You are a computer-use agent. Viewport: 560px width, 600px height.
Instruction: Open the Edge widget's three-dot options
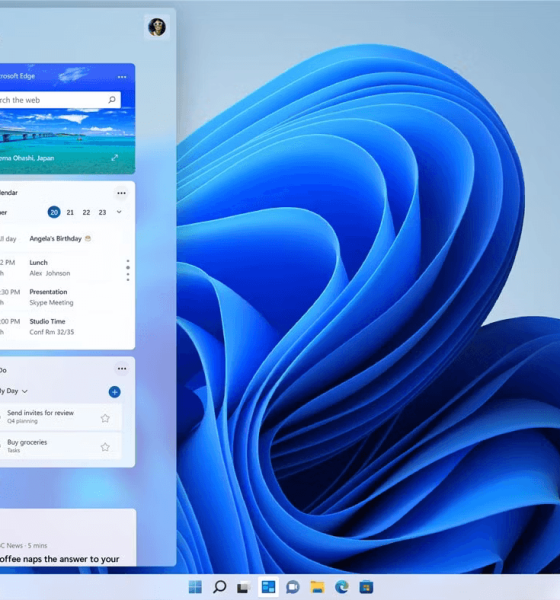[x=122, y=77]
